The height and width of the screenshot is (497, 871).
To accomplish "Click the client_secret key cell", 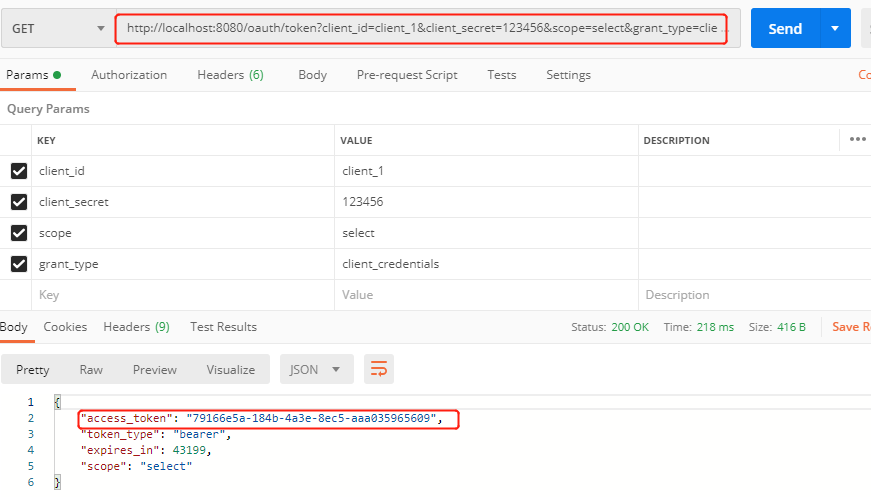I will [x=183, y=202].
